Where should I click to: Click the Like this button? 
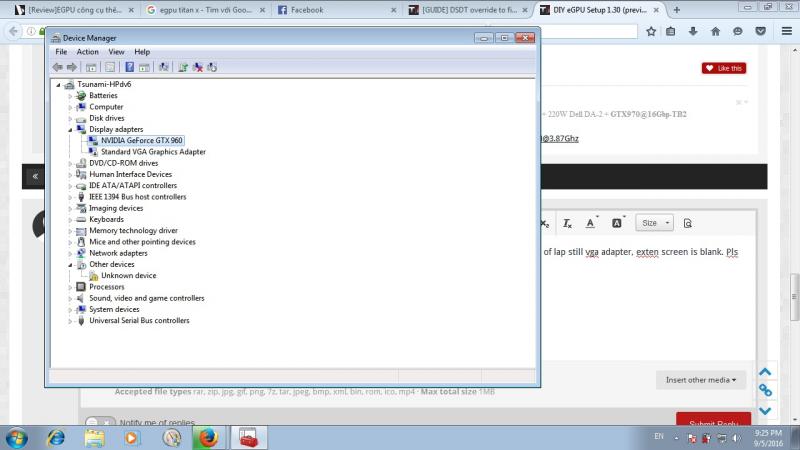[x=724, y=68]
